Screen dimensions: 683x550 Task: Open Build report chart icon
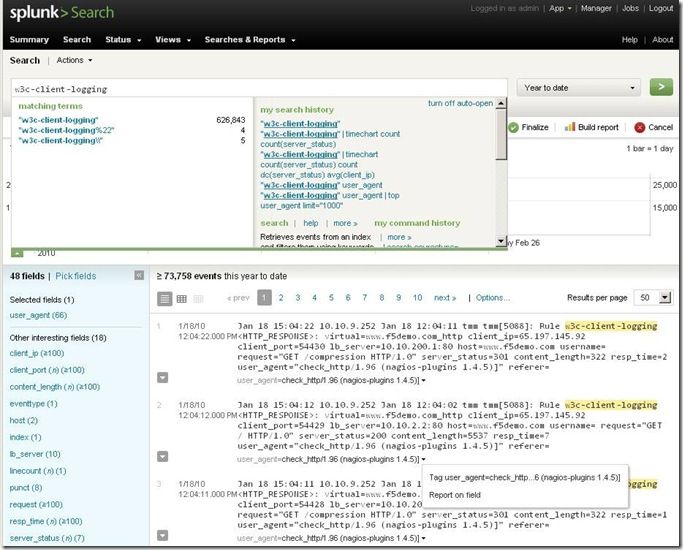[569, 127]
